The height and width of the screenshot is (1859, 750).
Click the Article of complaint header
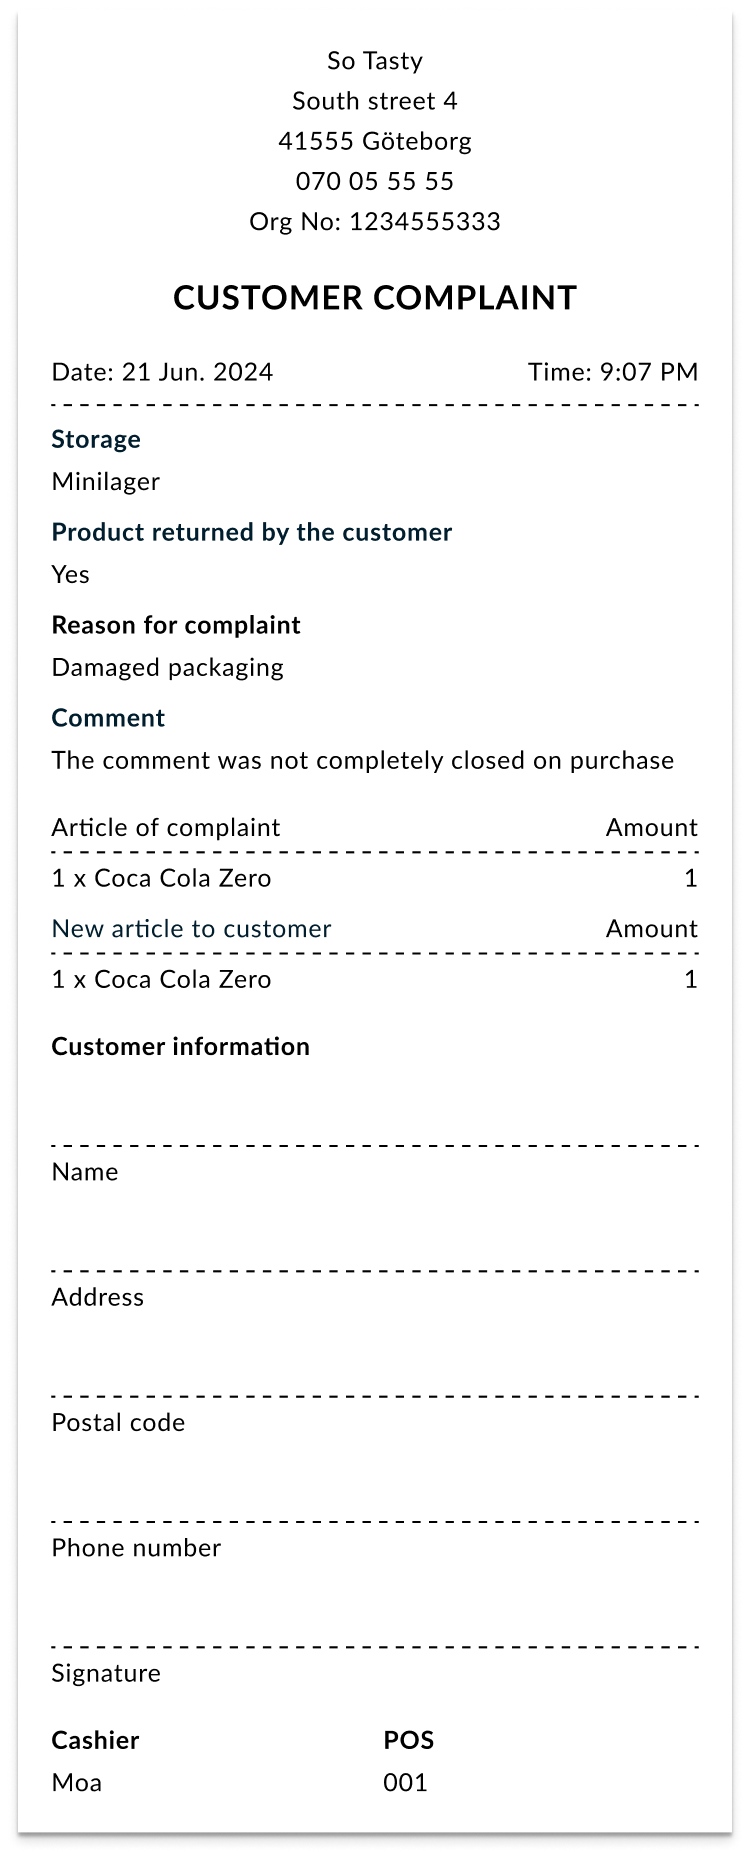(166, 827)
